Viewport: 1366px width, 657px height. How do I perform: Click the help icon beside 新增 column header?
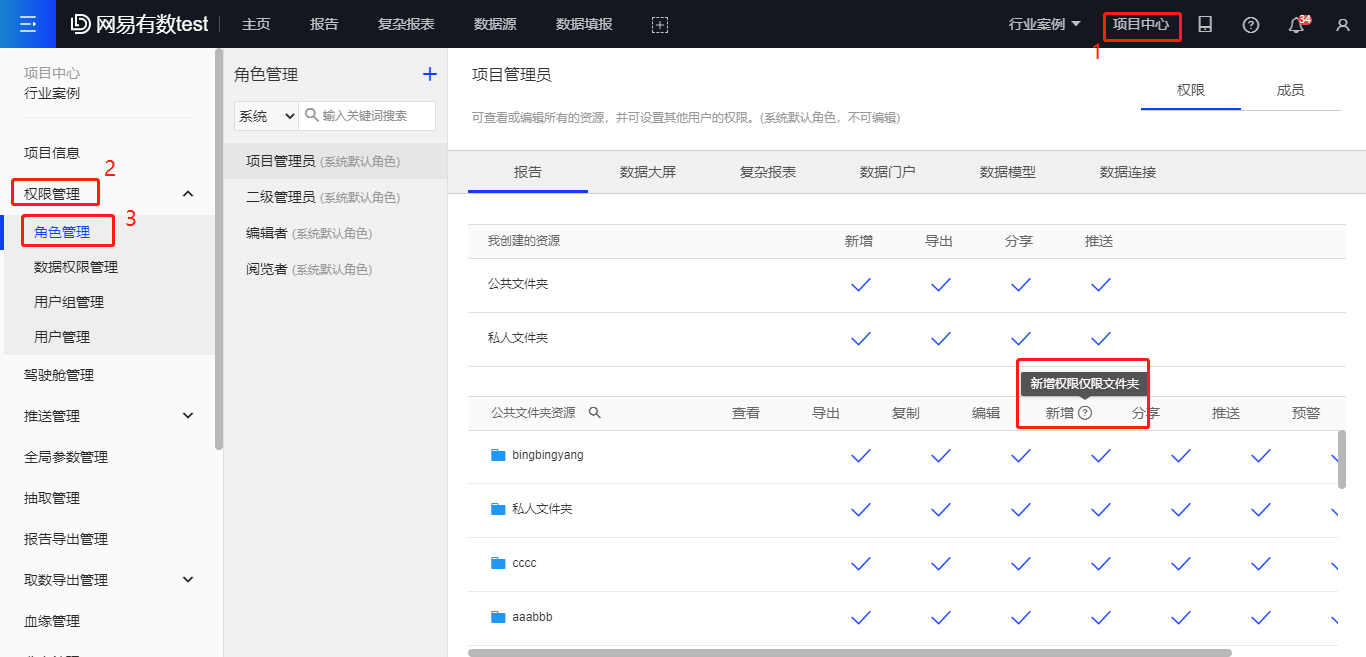pyautogui.click(x=1085, y=413)
